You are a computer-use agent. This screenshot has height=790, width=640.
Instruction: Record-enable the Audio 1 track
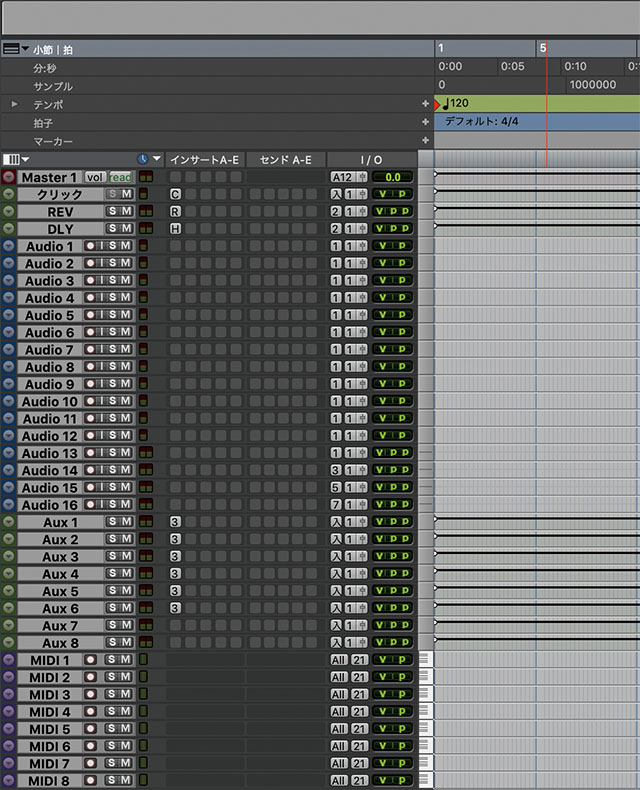click(x=90, y=246)
